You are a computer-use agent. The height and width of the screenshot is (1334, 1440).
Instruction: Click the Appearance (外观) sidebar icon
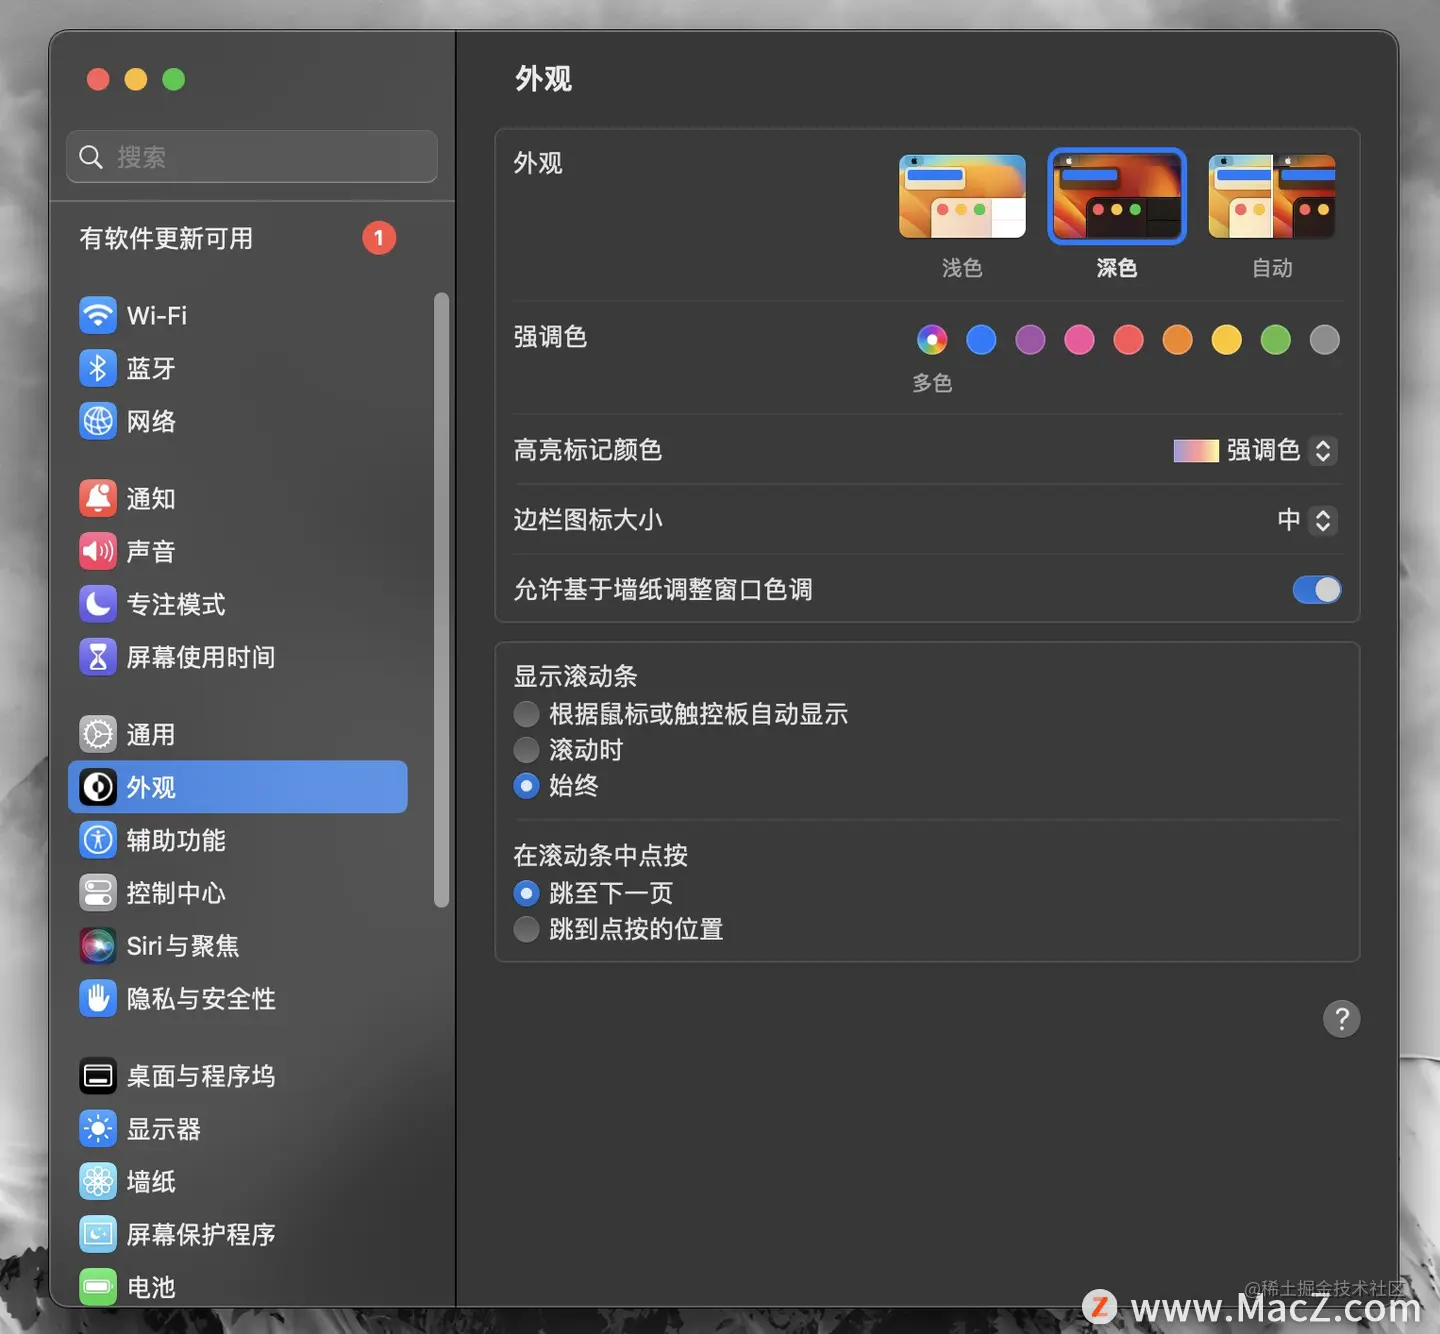click(98, 787)
